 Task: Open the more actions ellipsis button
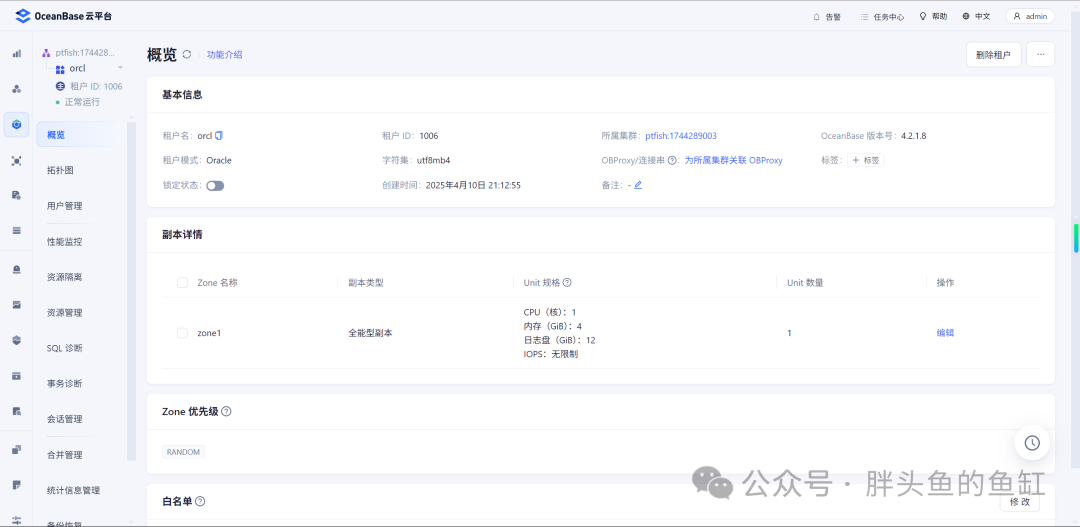coord(1040,54)
